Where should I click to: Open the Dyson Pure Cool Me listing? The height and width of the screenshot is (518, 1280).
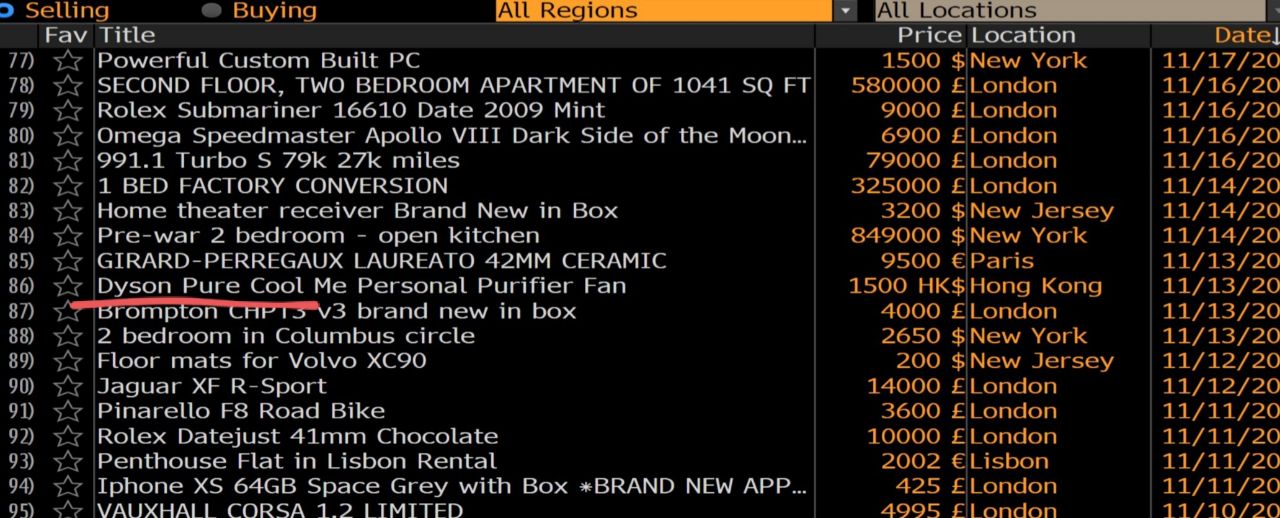coord(361,286)
